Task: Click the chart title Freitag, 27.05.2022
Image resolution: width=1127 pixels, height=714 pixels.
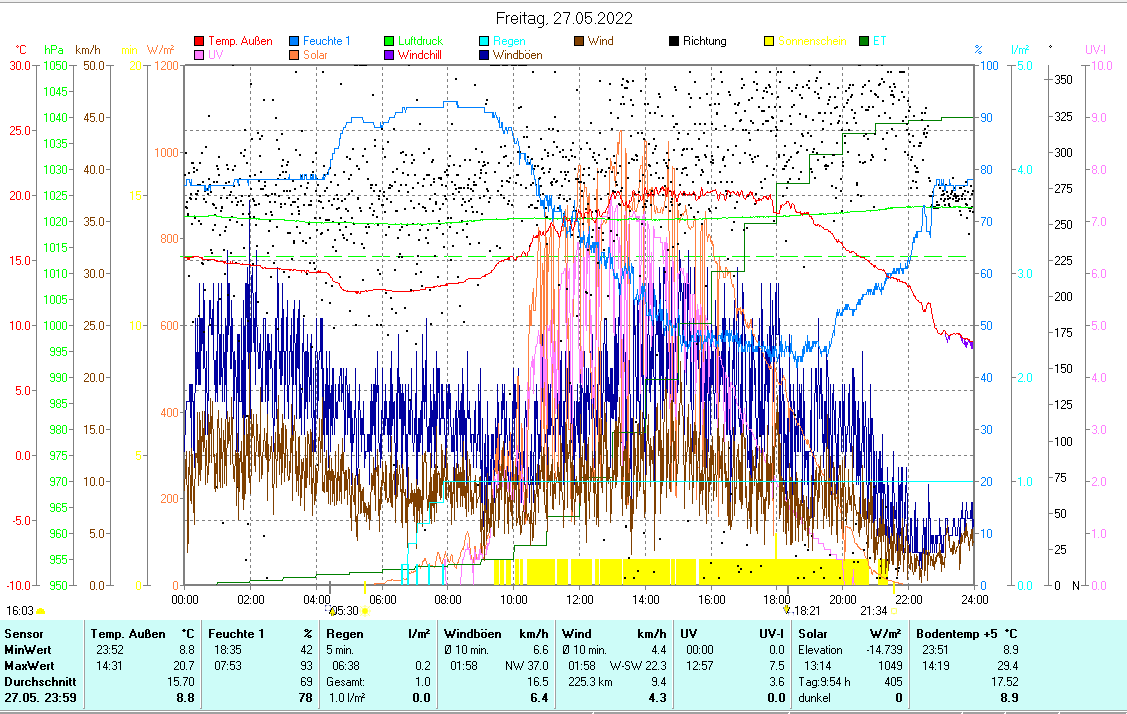Action: point(564,19)
